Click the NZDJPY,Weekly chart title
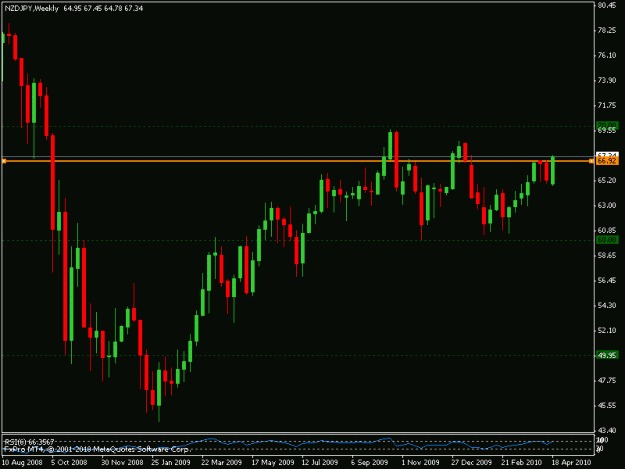 pyautogui.click(x=31, y=8)
